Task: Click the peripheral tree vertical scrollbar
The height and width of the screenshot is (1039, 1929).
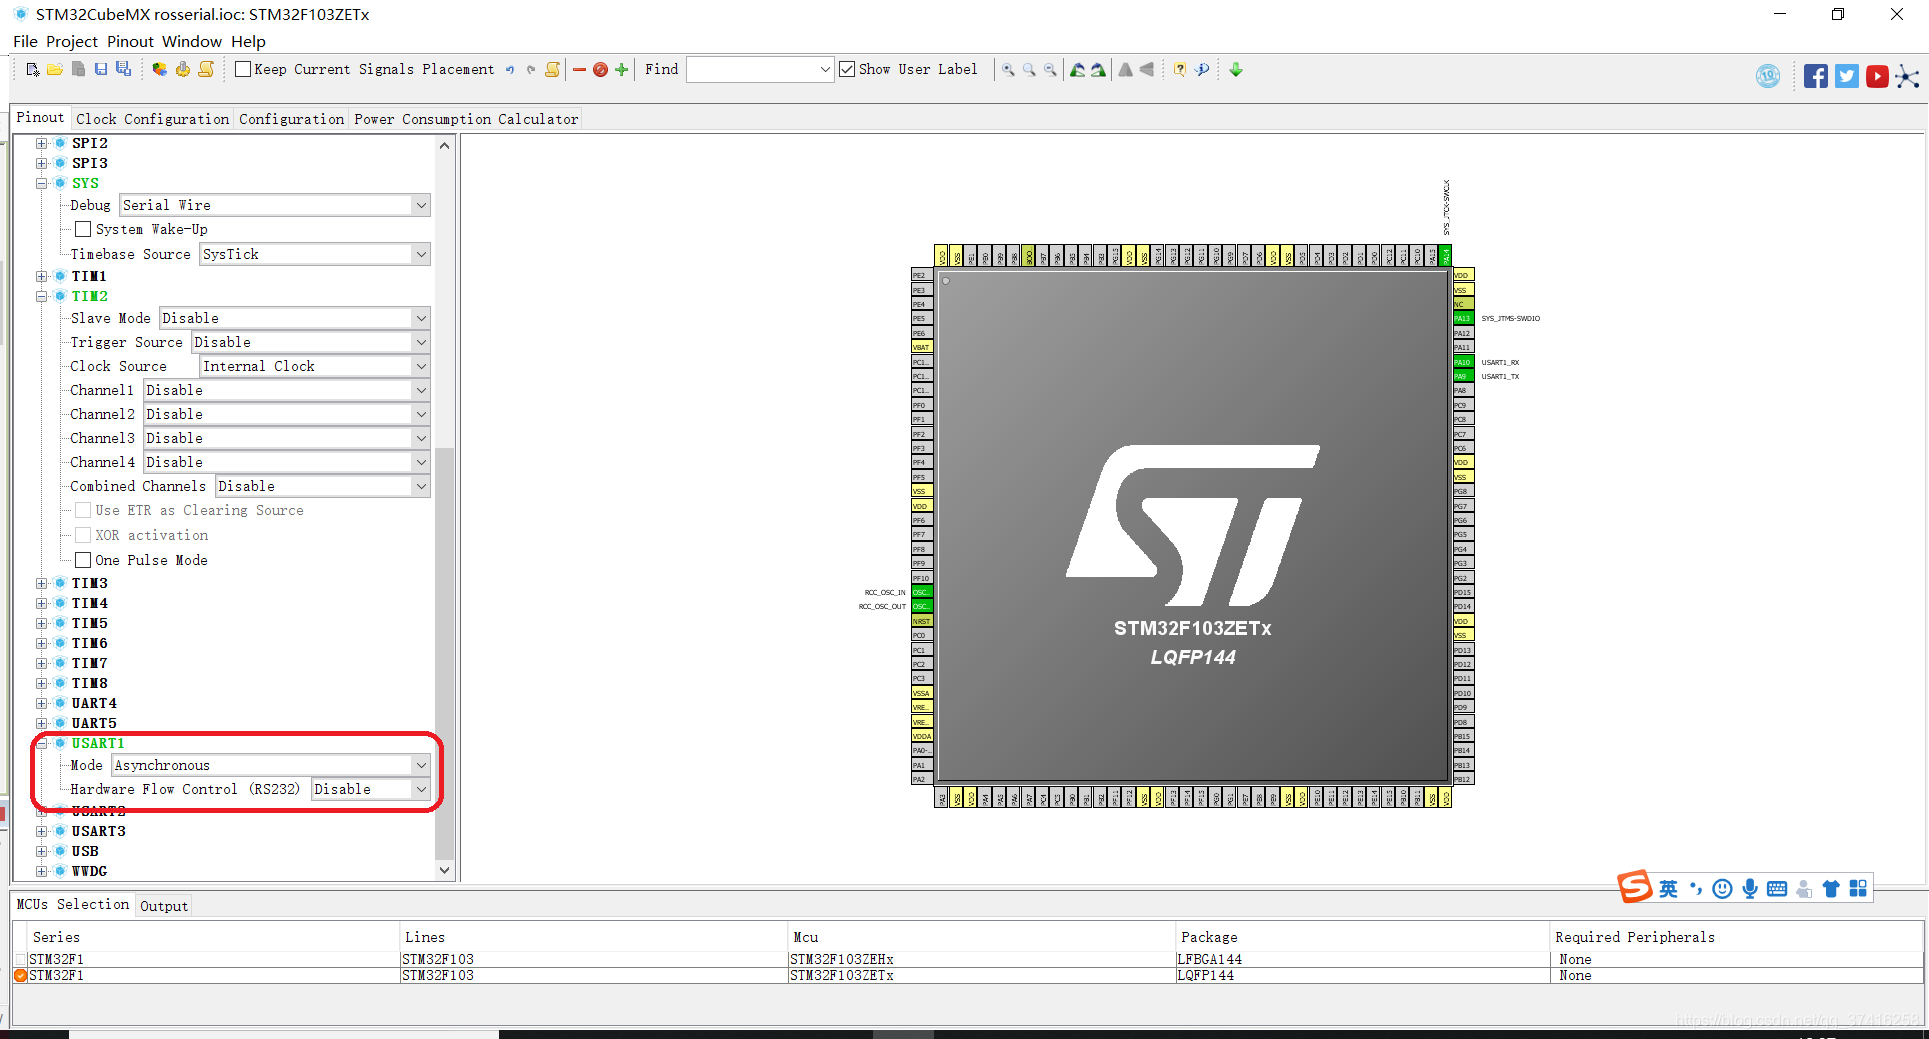Action: pyautogui.click(x=445, y=655)
